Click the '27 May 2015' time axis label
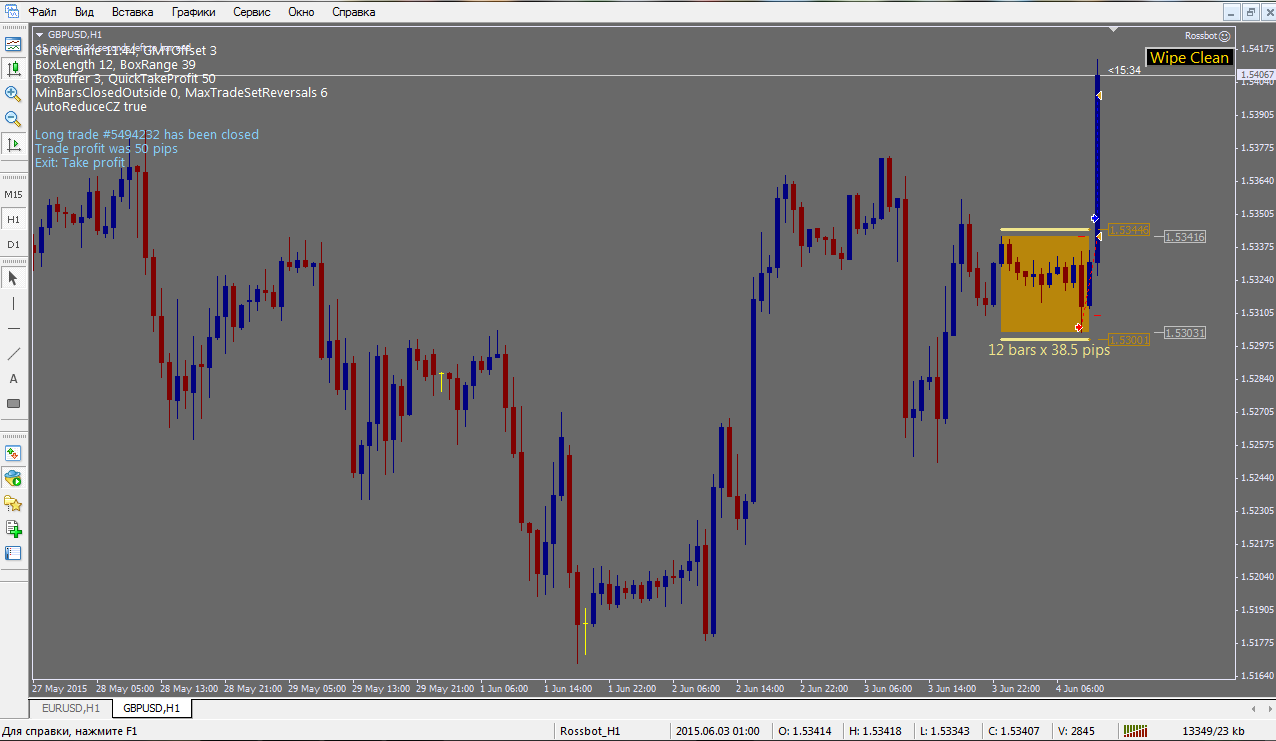1276x741 pixels. (59, 689)
